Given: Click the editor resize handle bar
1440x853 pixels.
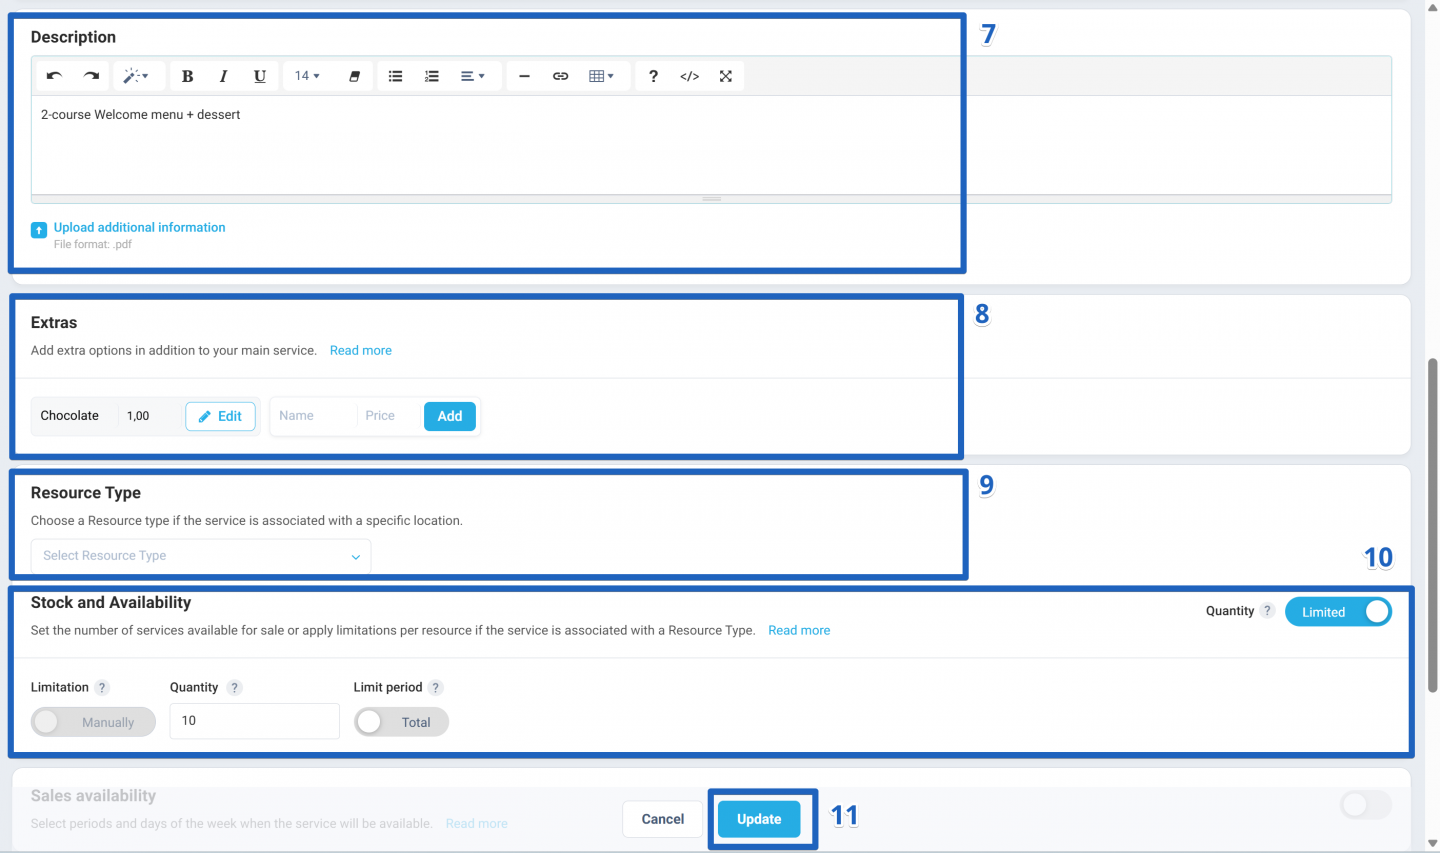Looking at the screenshot, I should click(x=711, y=199).
